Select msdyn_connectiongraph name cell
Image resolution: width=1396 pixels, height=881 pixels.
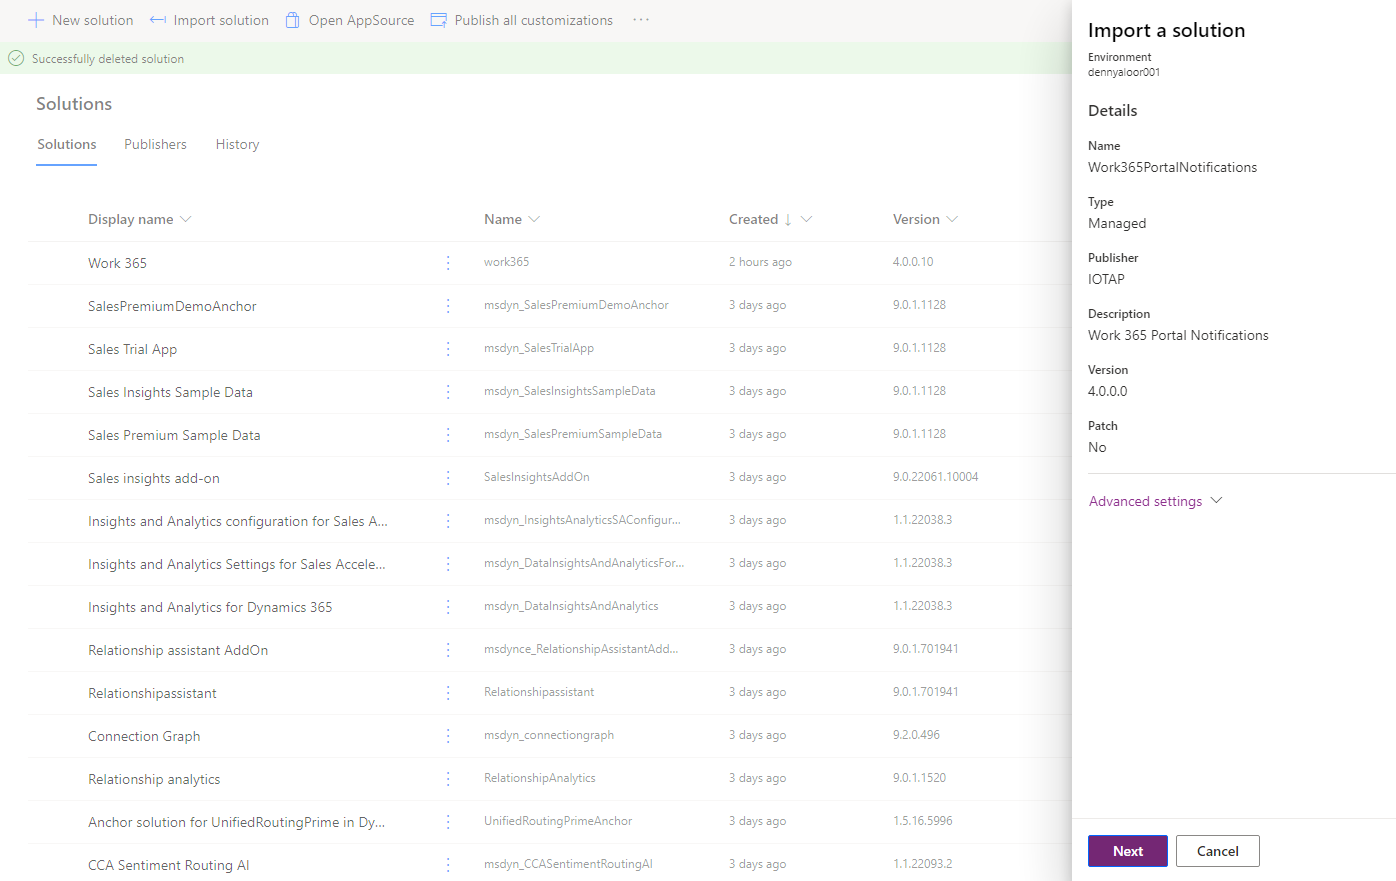pos(549,735)
